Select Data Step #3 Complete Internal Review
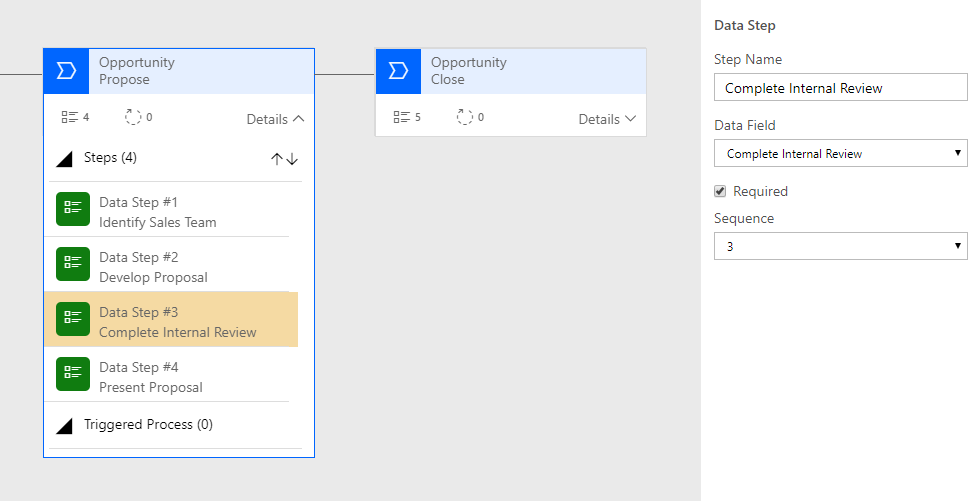The image size is (979, 501). [171, 319]
